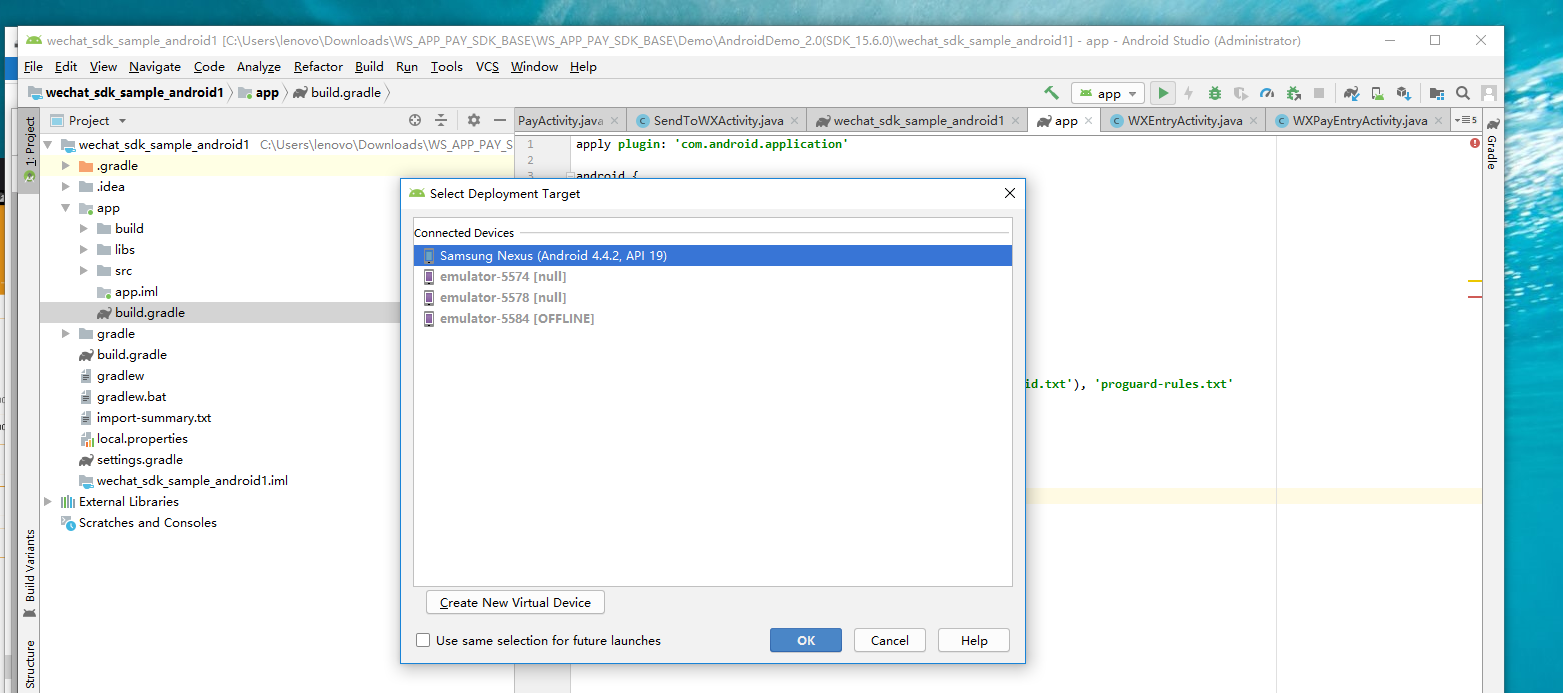Click the Debug app bug icon

pyautogui.click(x=1214, y=93)
